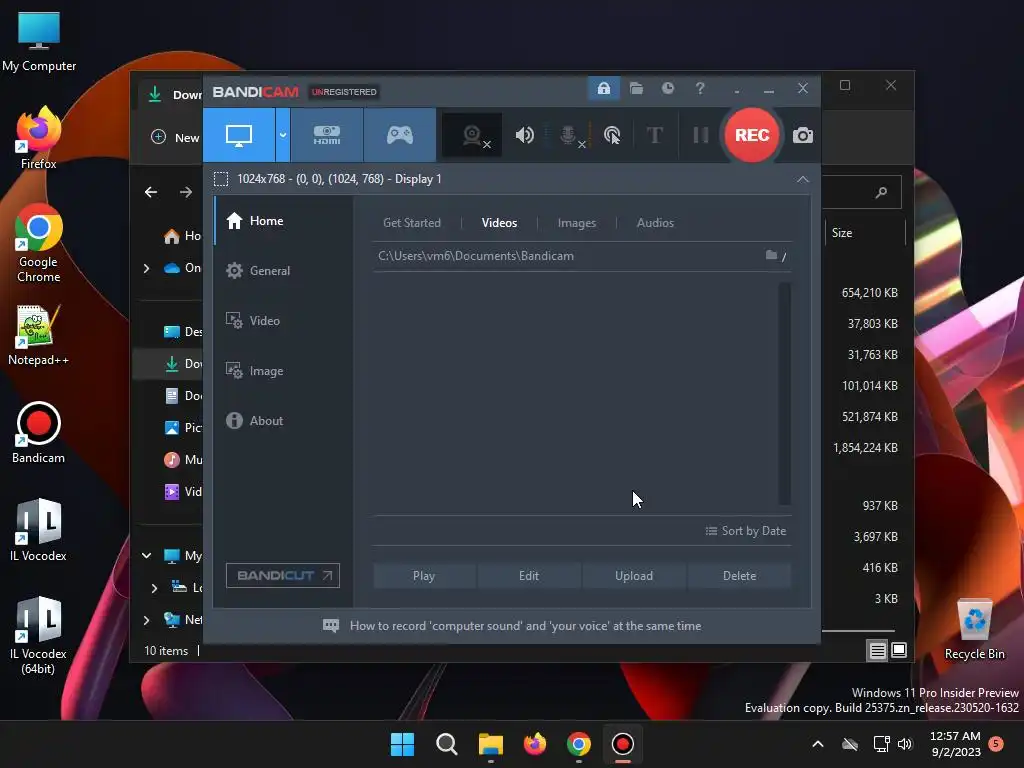This screenshot has width=1024, height=768.
Task: Open Notepad++ desktop shortcut
Action: 39,335
